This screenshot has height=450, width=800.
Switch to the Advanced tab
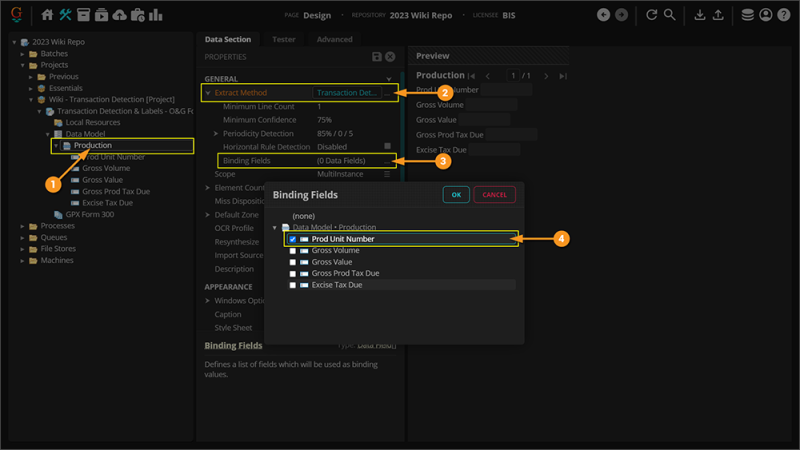[x=335, y=39]
